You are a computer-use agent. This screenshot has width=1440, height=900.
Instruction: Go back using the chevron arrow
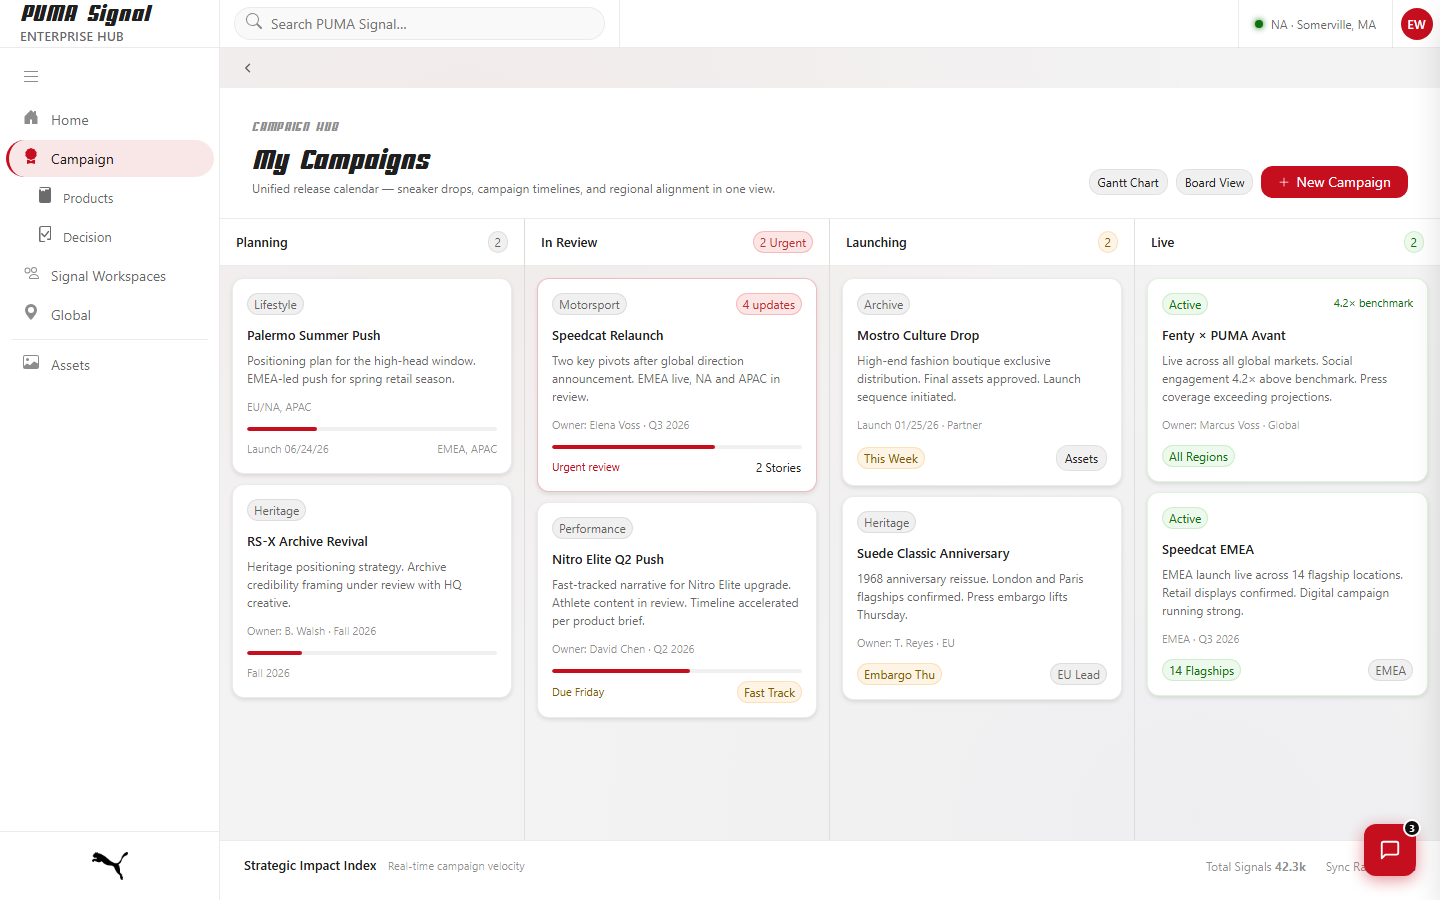(248, 68)
